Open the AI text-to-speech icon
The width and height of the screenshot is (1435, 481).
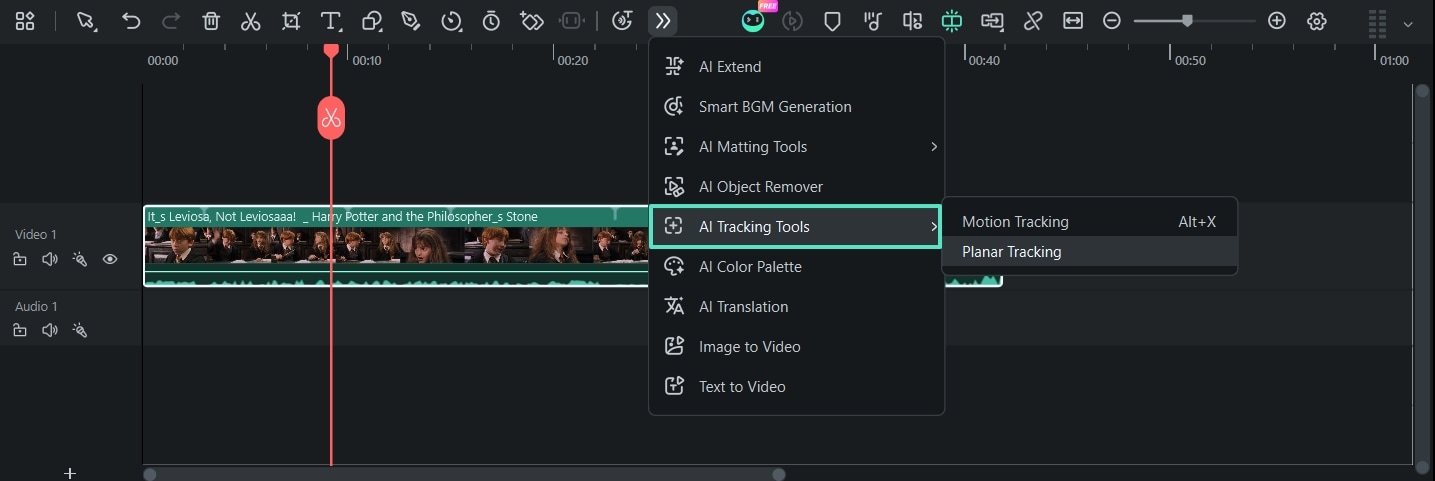622,21
